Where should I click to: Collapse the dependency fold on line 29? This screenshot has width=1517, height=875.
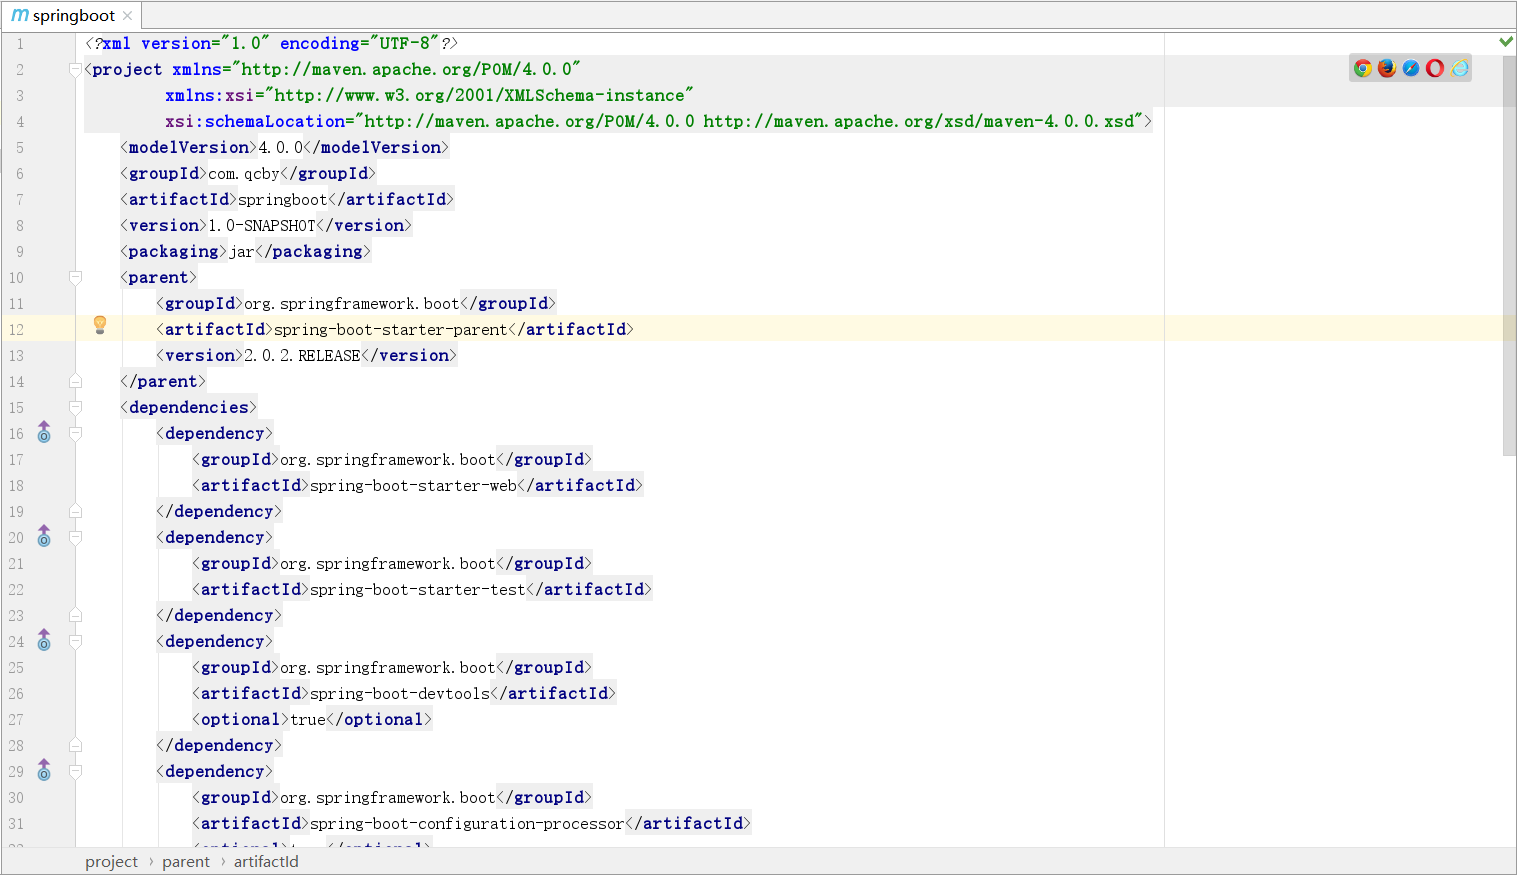[75, 772]
